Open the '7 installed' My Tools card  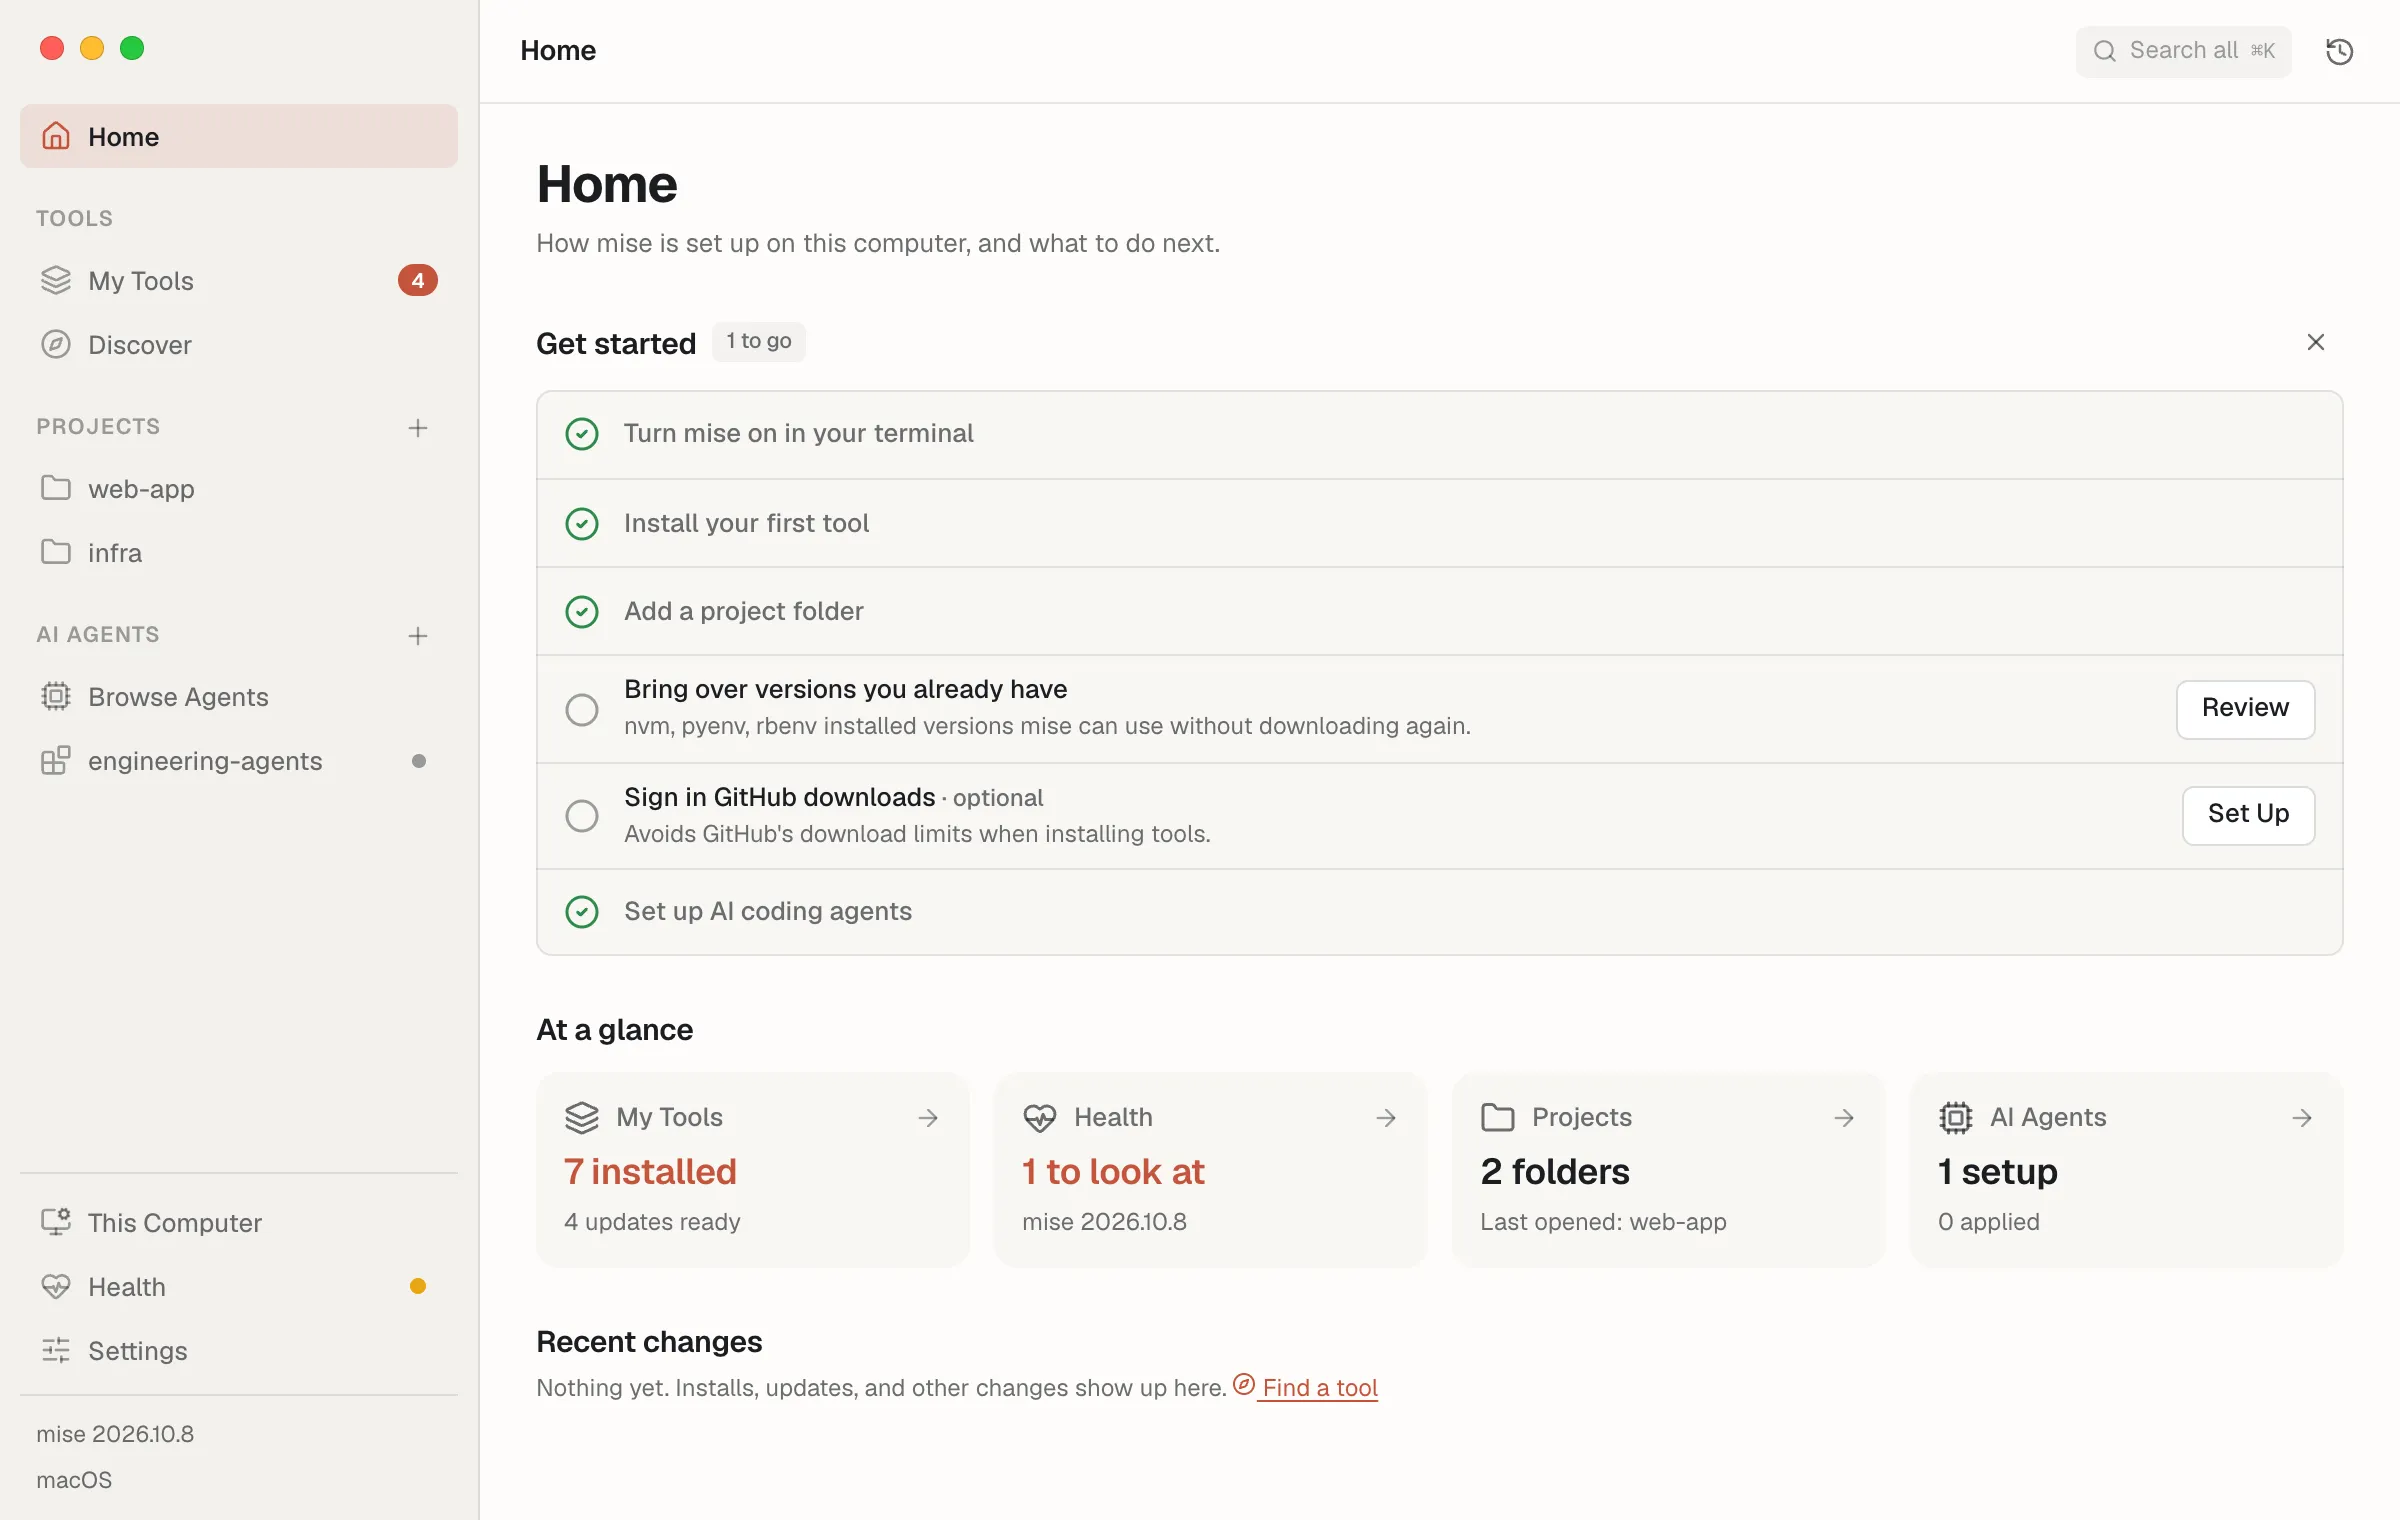click(753, 1170)
